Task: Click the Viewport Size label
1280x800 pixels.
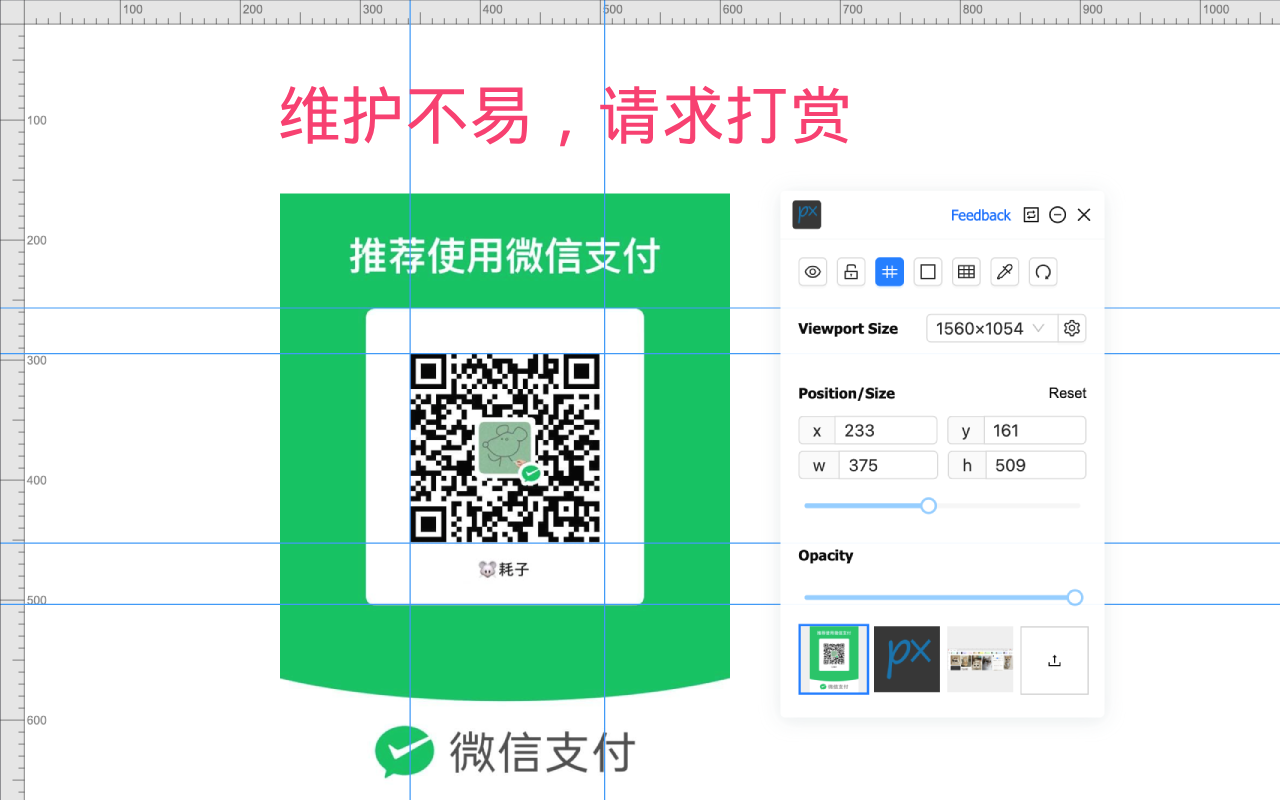Action: (848, 328)
